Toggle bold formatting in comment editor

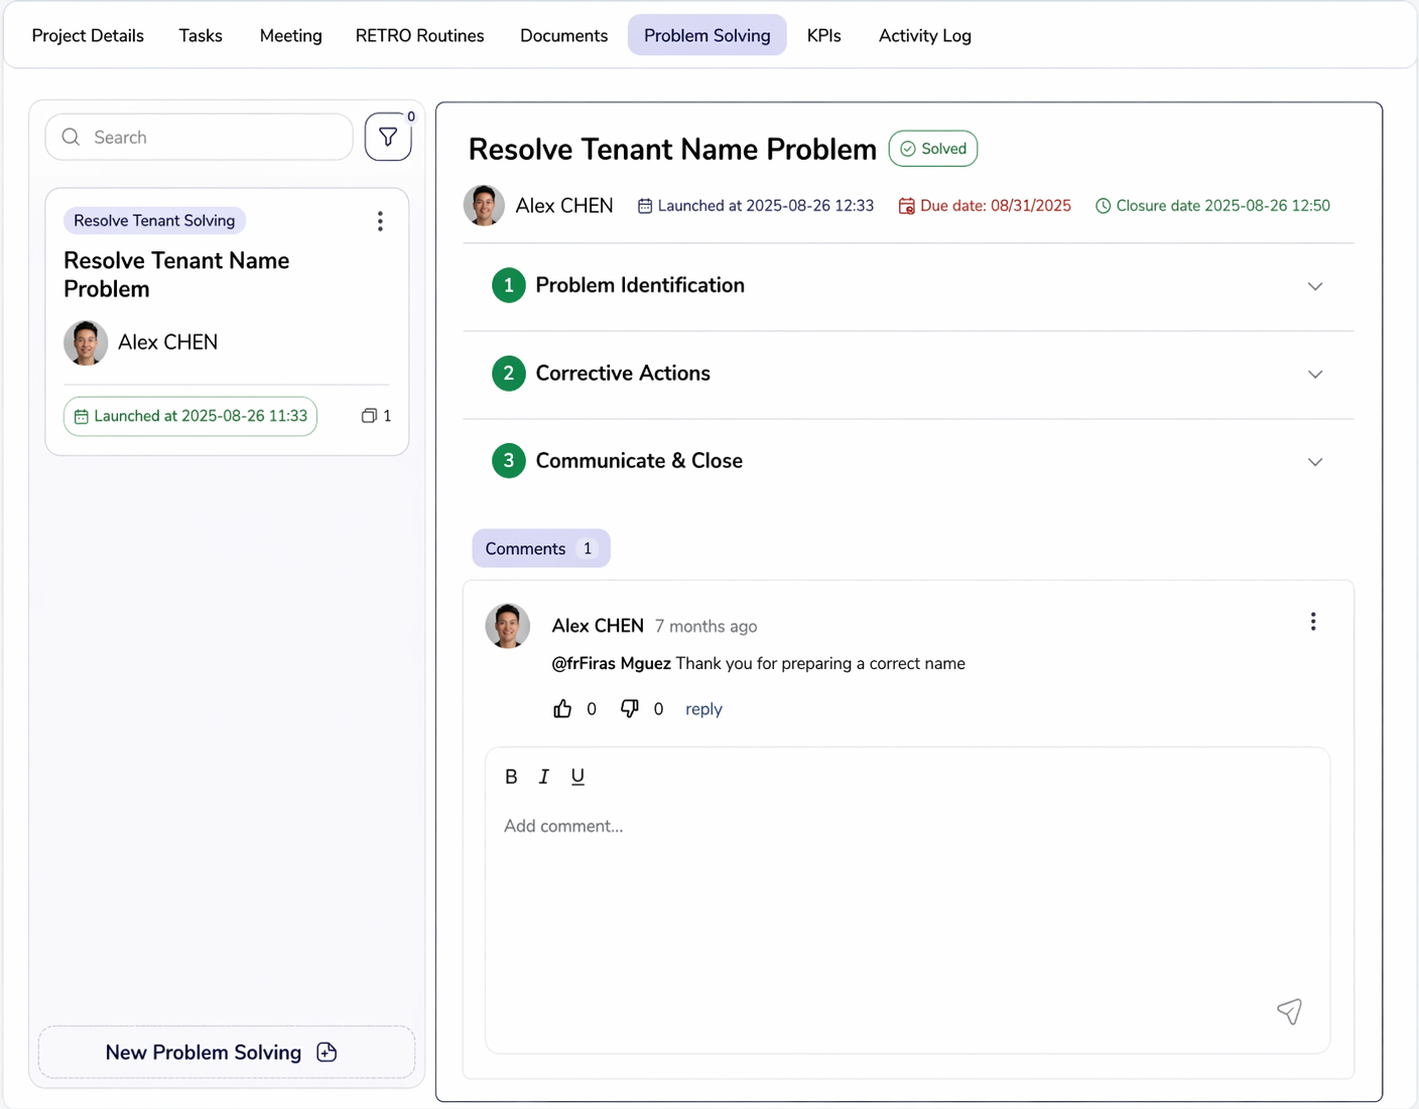(511, 777)
